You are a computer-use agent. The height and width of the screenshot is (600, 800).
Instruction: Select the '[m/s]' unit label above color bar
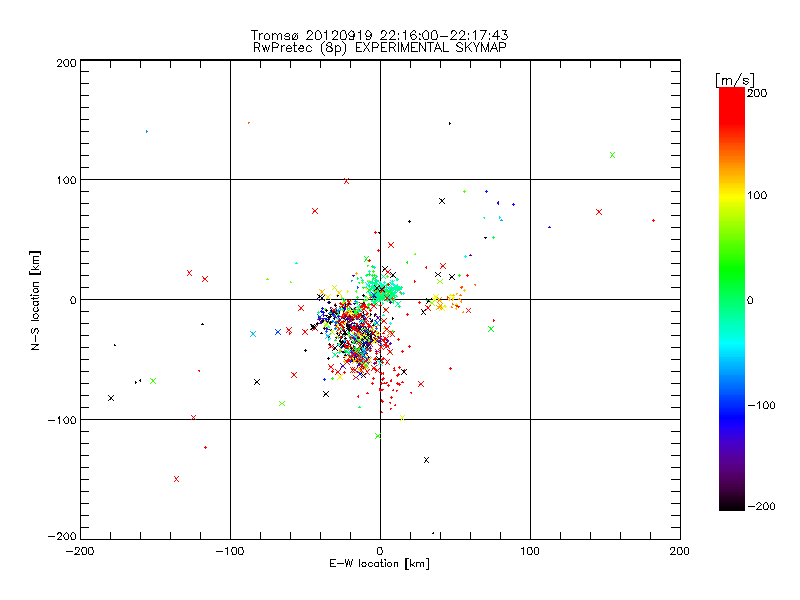[734, 80]
